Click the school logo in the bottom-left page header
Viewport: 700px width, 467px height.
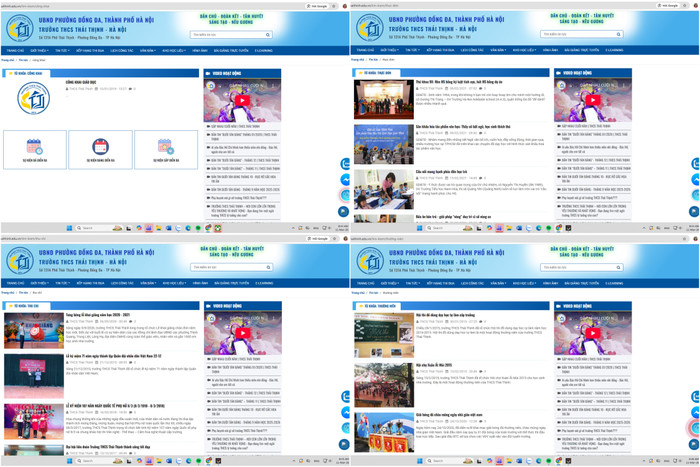pyautogui.click(x=19, y=261)
